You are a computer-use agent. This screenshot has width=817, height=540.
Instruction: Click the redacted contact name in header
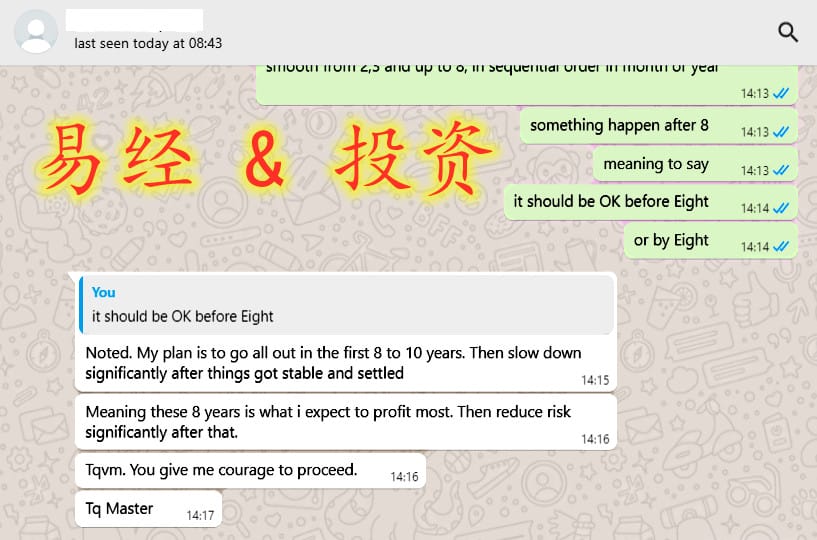pos(134,20)
